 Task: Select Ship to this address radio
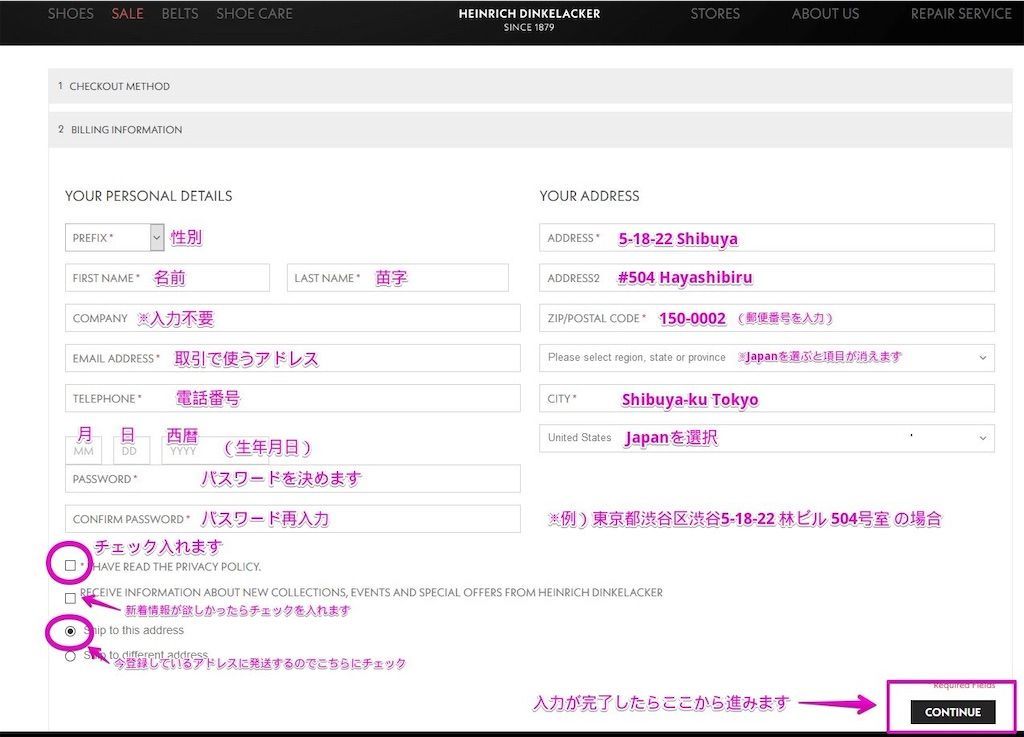point(71,631)
